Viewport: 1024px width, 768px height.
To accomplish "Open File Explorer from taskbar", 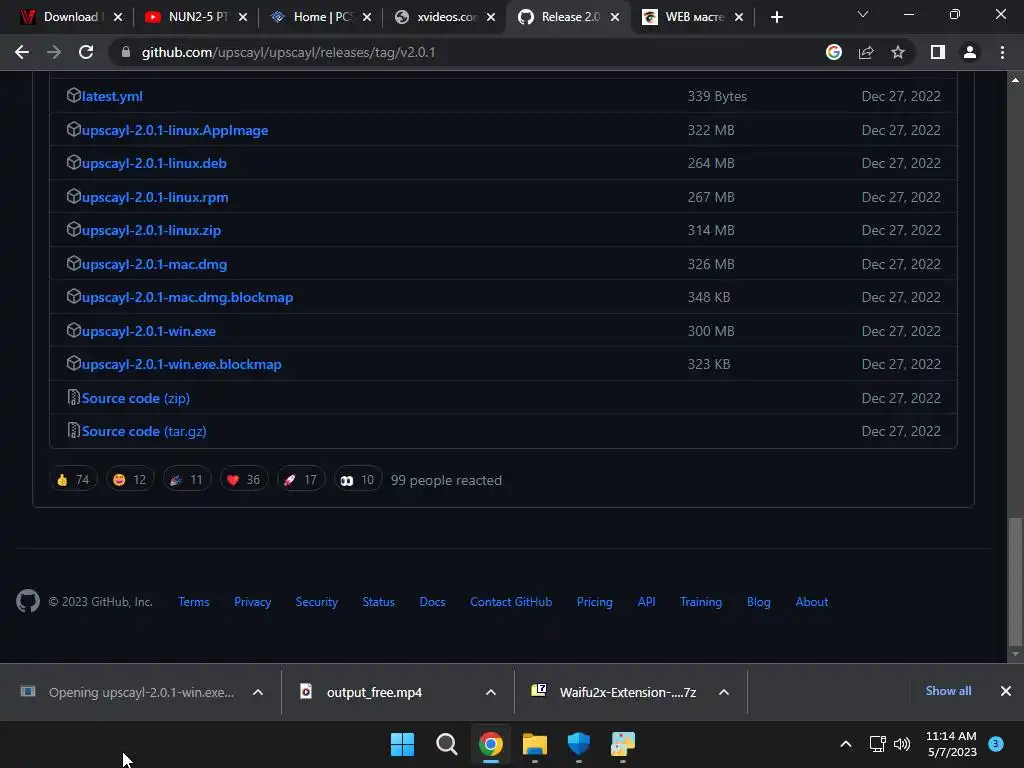I will click(534, 744).
